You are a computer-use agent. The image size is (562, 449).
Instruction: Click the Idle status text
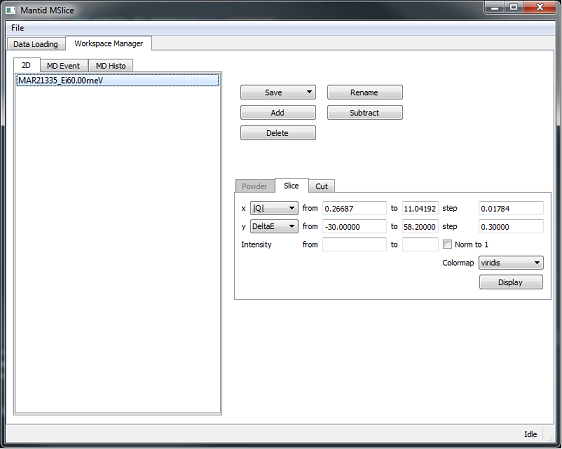click(530, 434)
